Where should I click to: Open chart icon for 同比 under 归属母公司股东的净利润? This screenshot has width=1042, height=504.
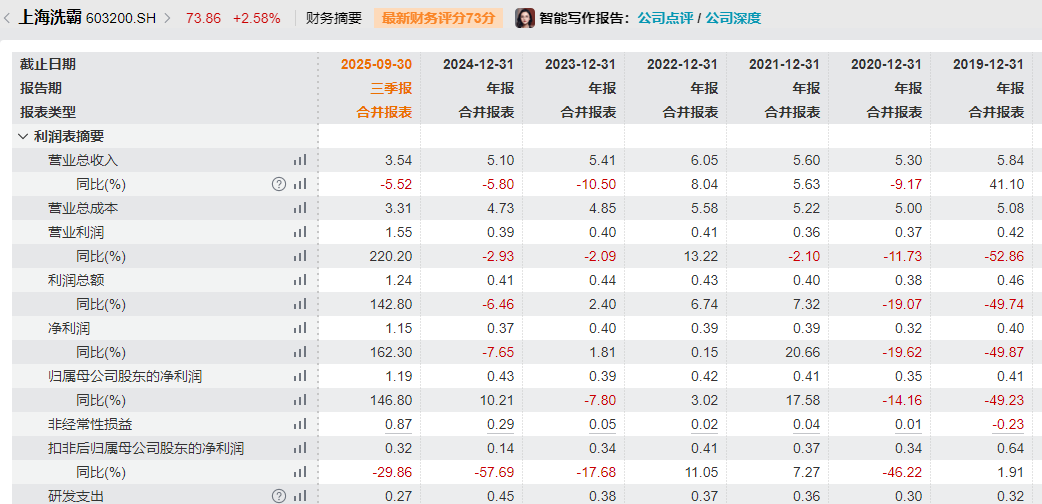pyautogui.click(x=300, y=400)
